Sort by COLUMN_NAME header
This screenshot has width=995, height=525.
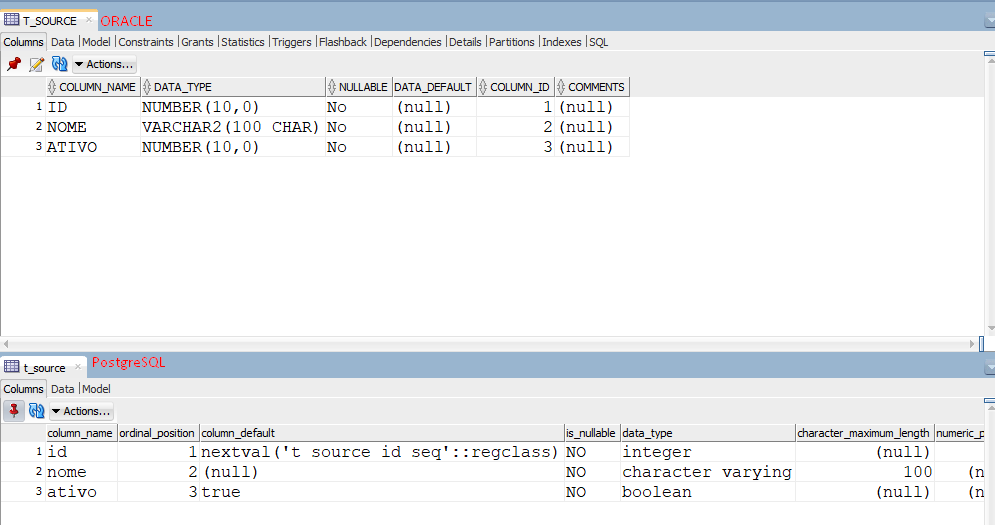point(93,87)
